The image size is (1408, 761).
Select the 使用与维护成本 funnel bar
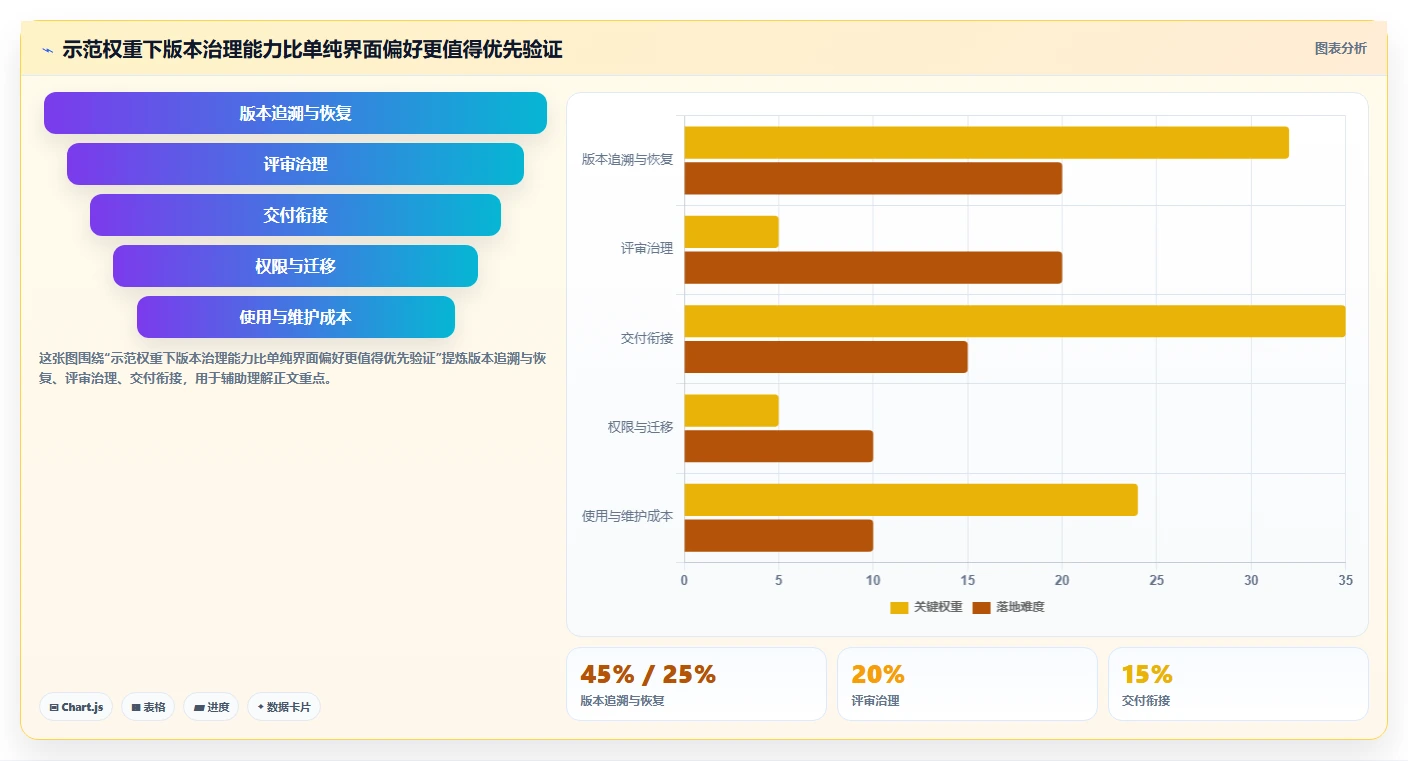pos(295,317)
